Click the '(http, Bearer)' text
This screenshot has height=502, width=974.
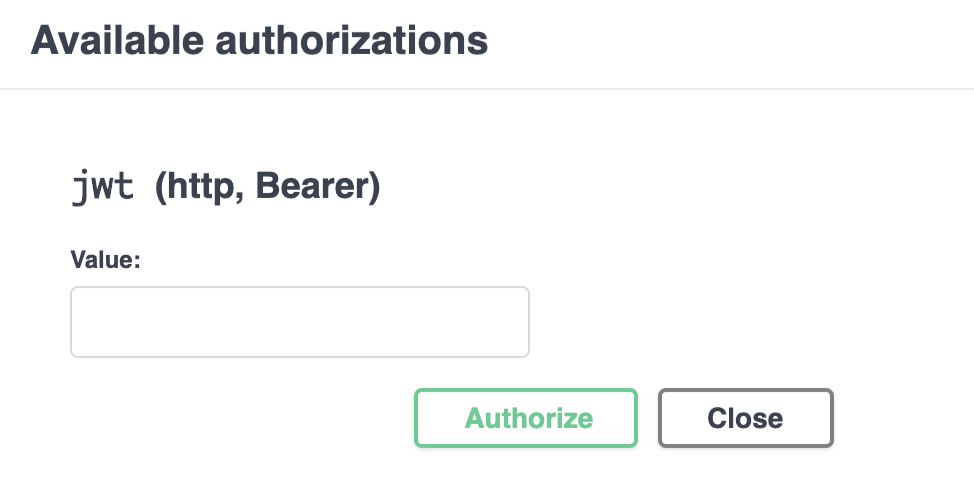(x=267, y=188)
